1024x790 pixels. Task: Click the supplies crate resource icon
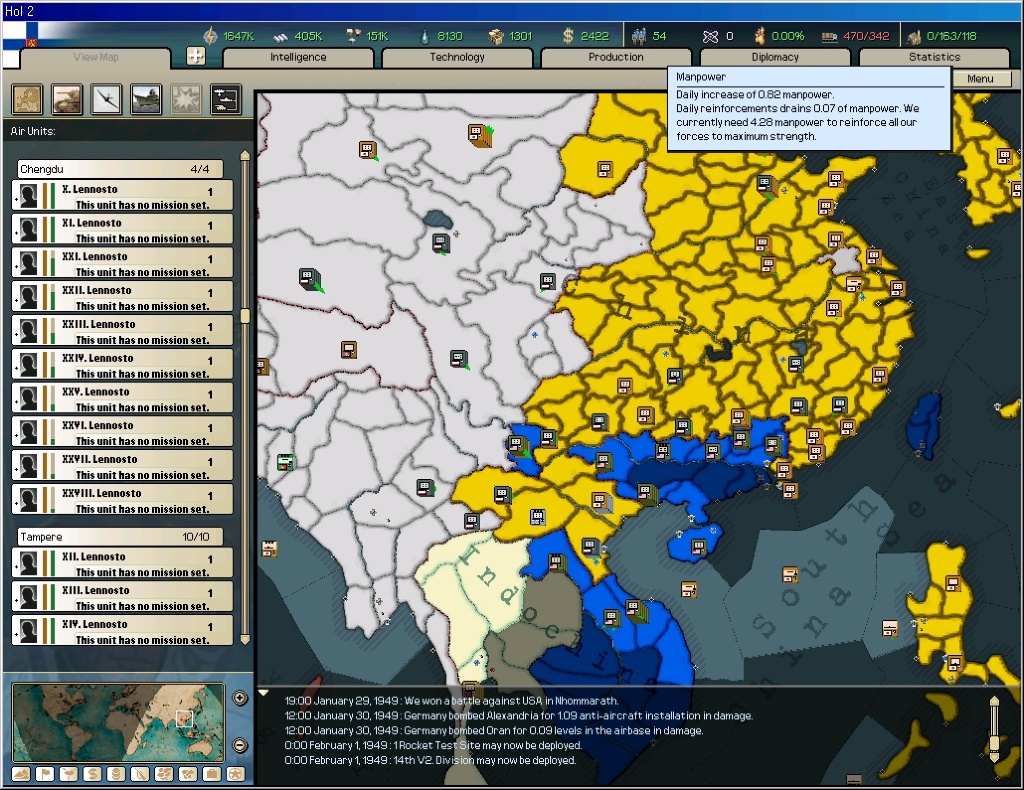coord(496,37)
